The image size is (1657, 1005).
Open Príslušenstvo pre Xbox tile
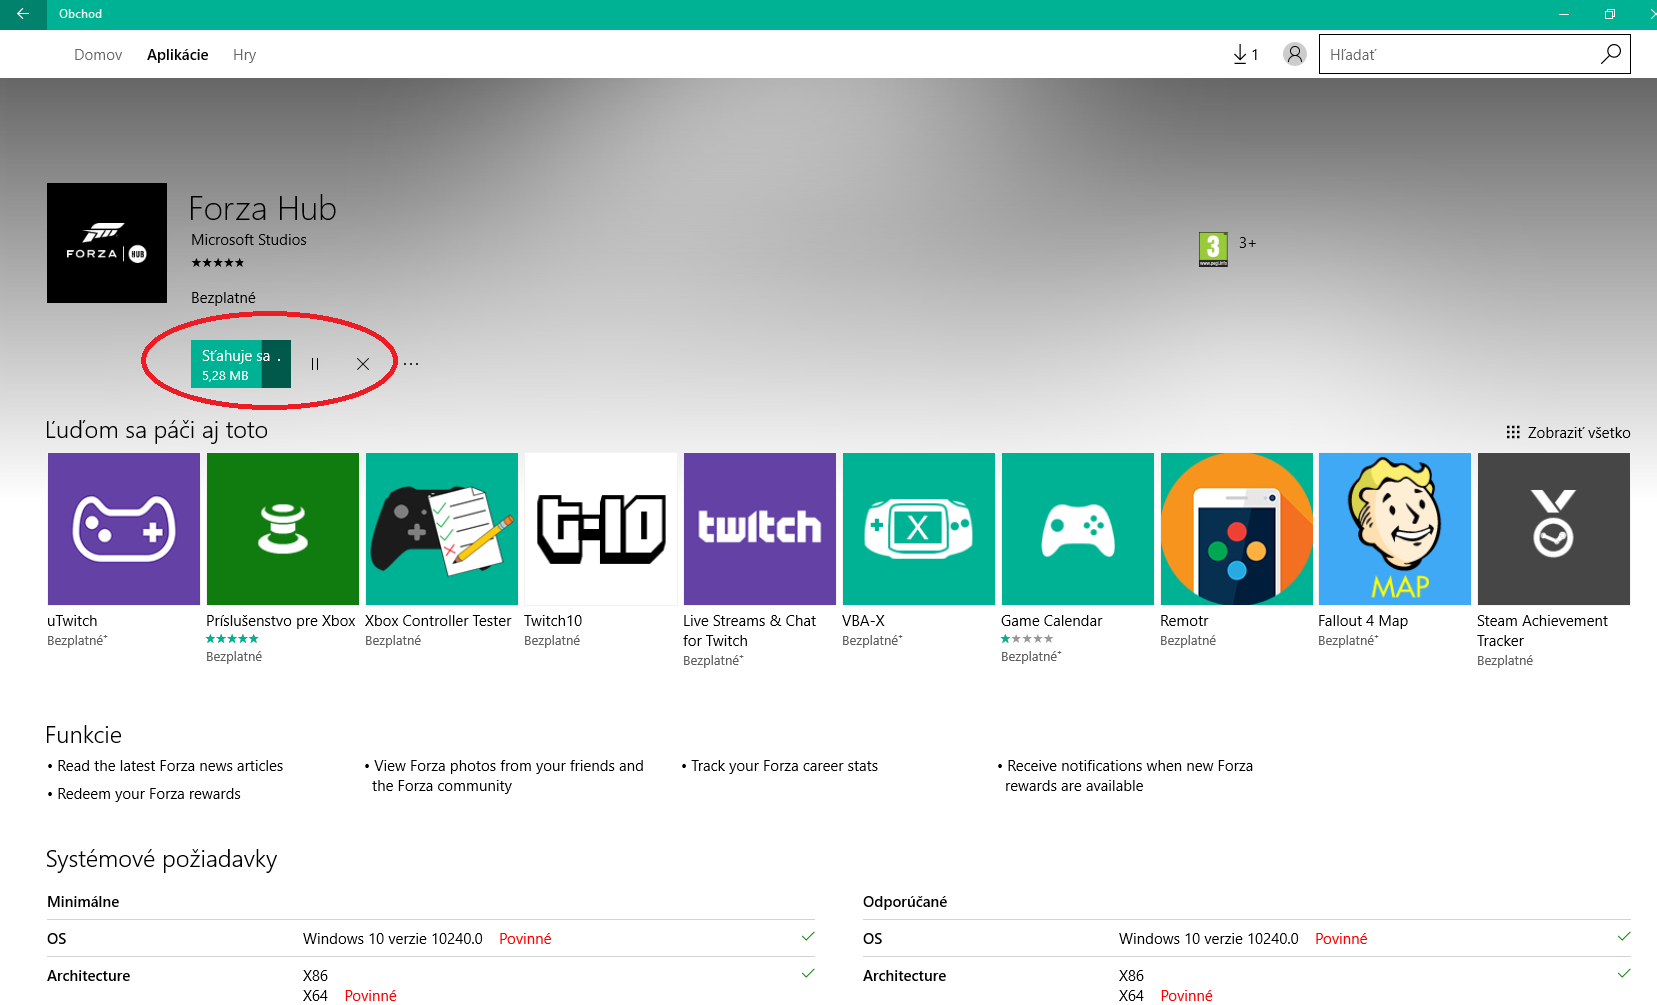(x=283, y=529)
